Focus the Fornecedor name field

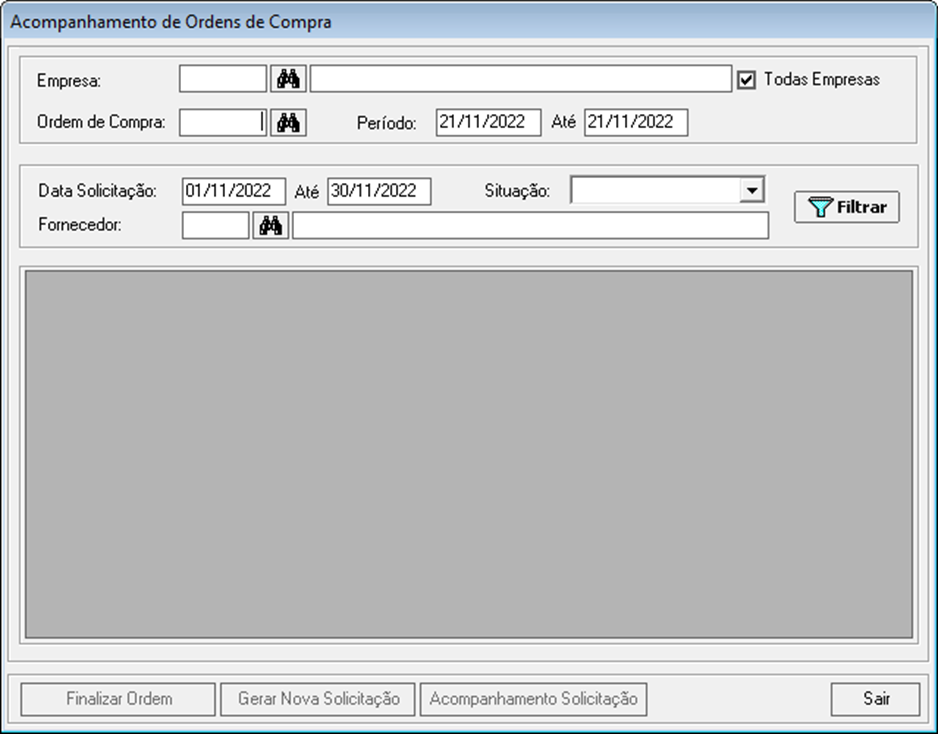(x=531, y=226)
